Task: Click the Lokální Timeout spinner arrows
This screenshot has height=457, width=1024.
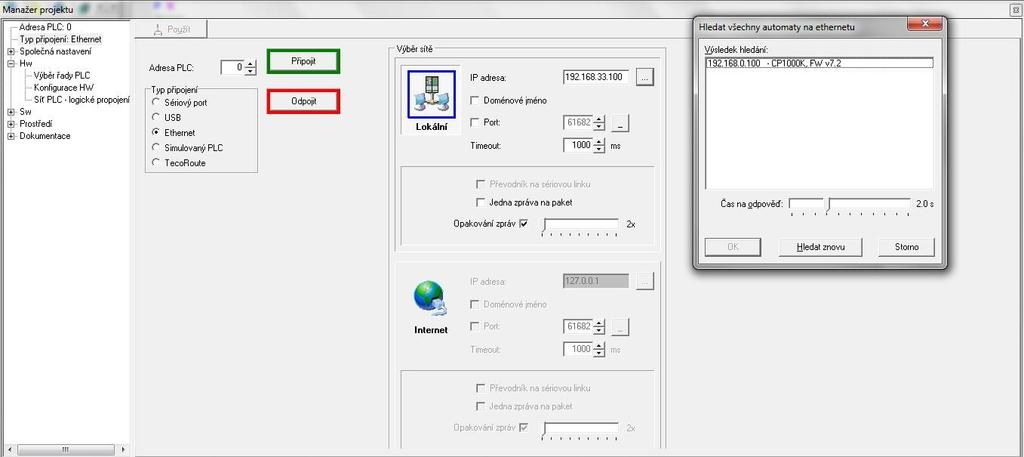Action: pyautogui.click(x=600, y=146)
